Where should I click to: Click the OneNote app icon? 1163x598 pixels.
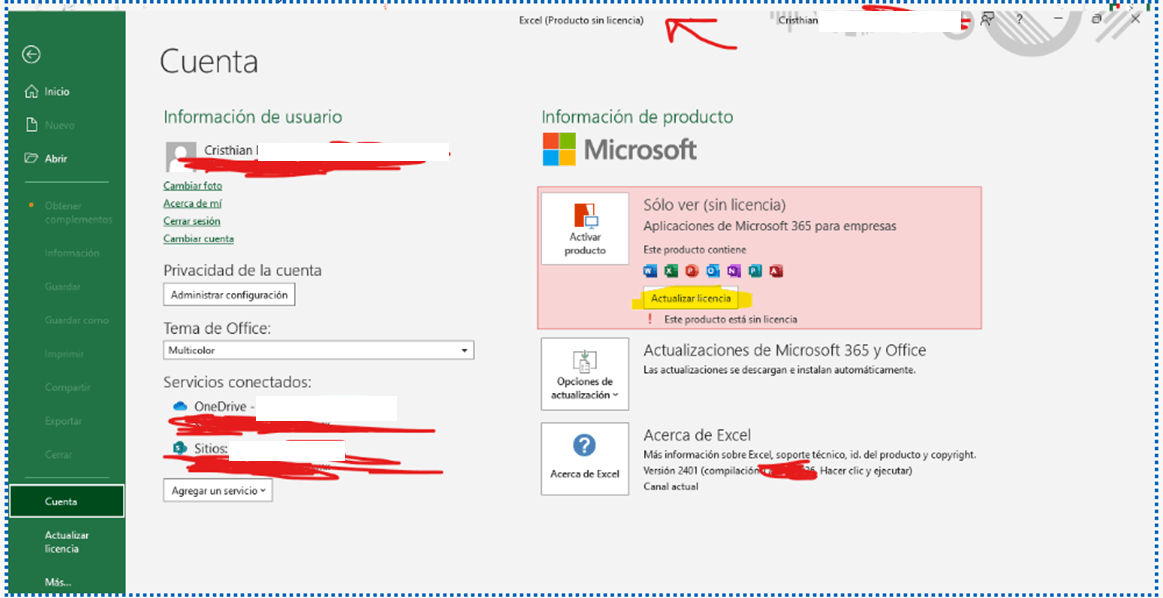(734, 271)
